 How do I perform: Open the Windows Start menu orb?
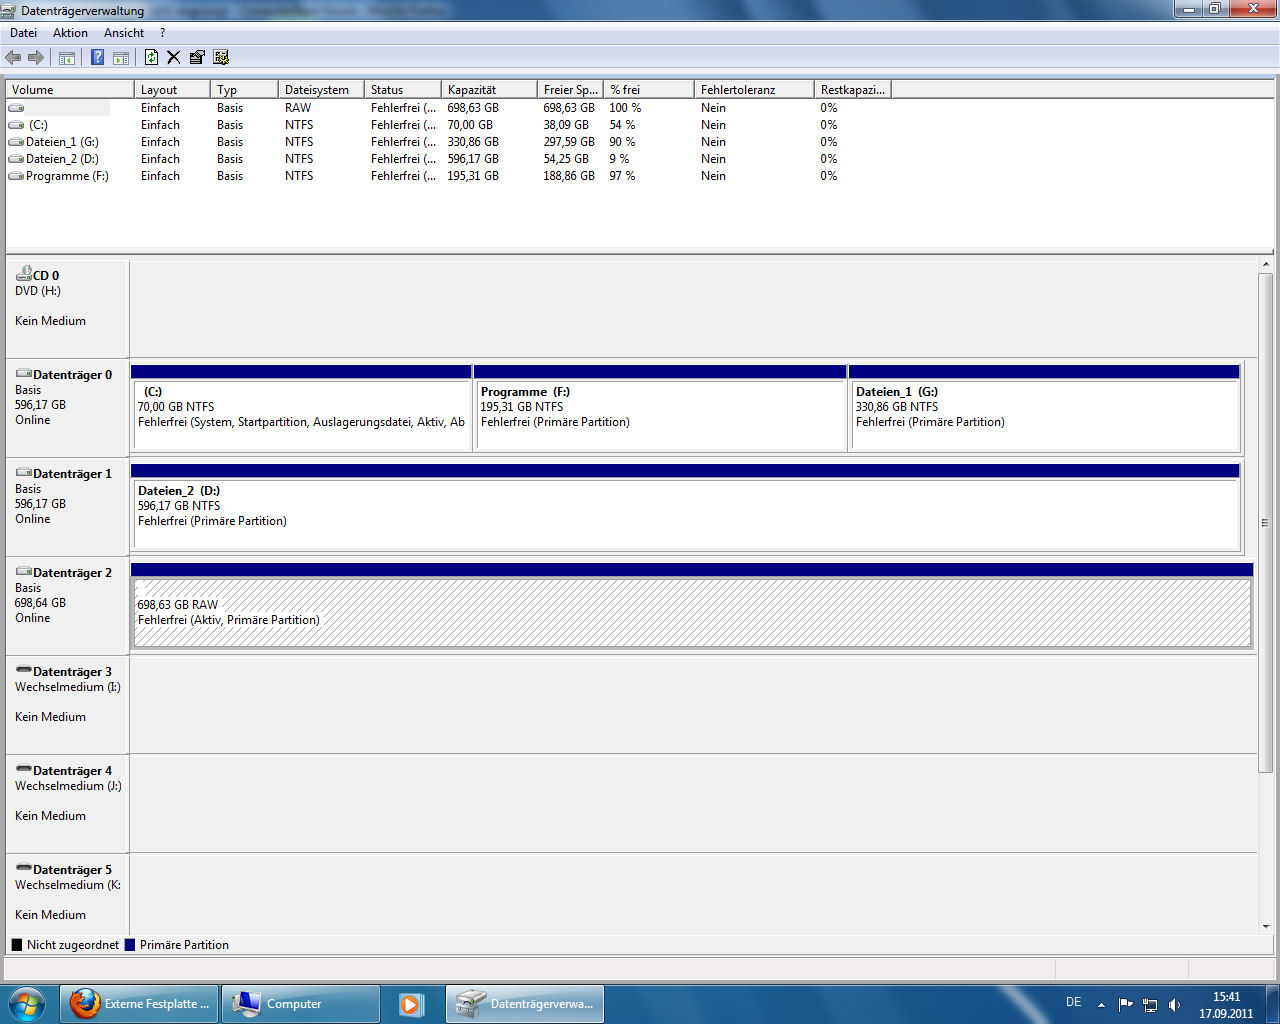(27, 1003)
